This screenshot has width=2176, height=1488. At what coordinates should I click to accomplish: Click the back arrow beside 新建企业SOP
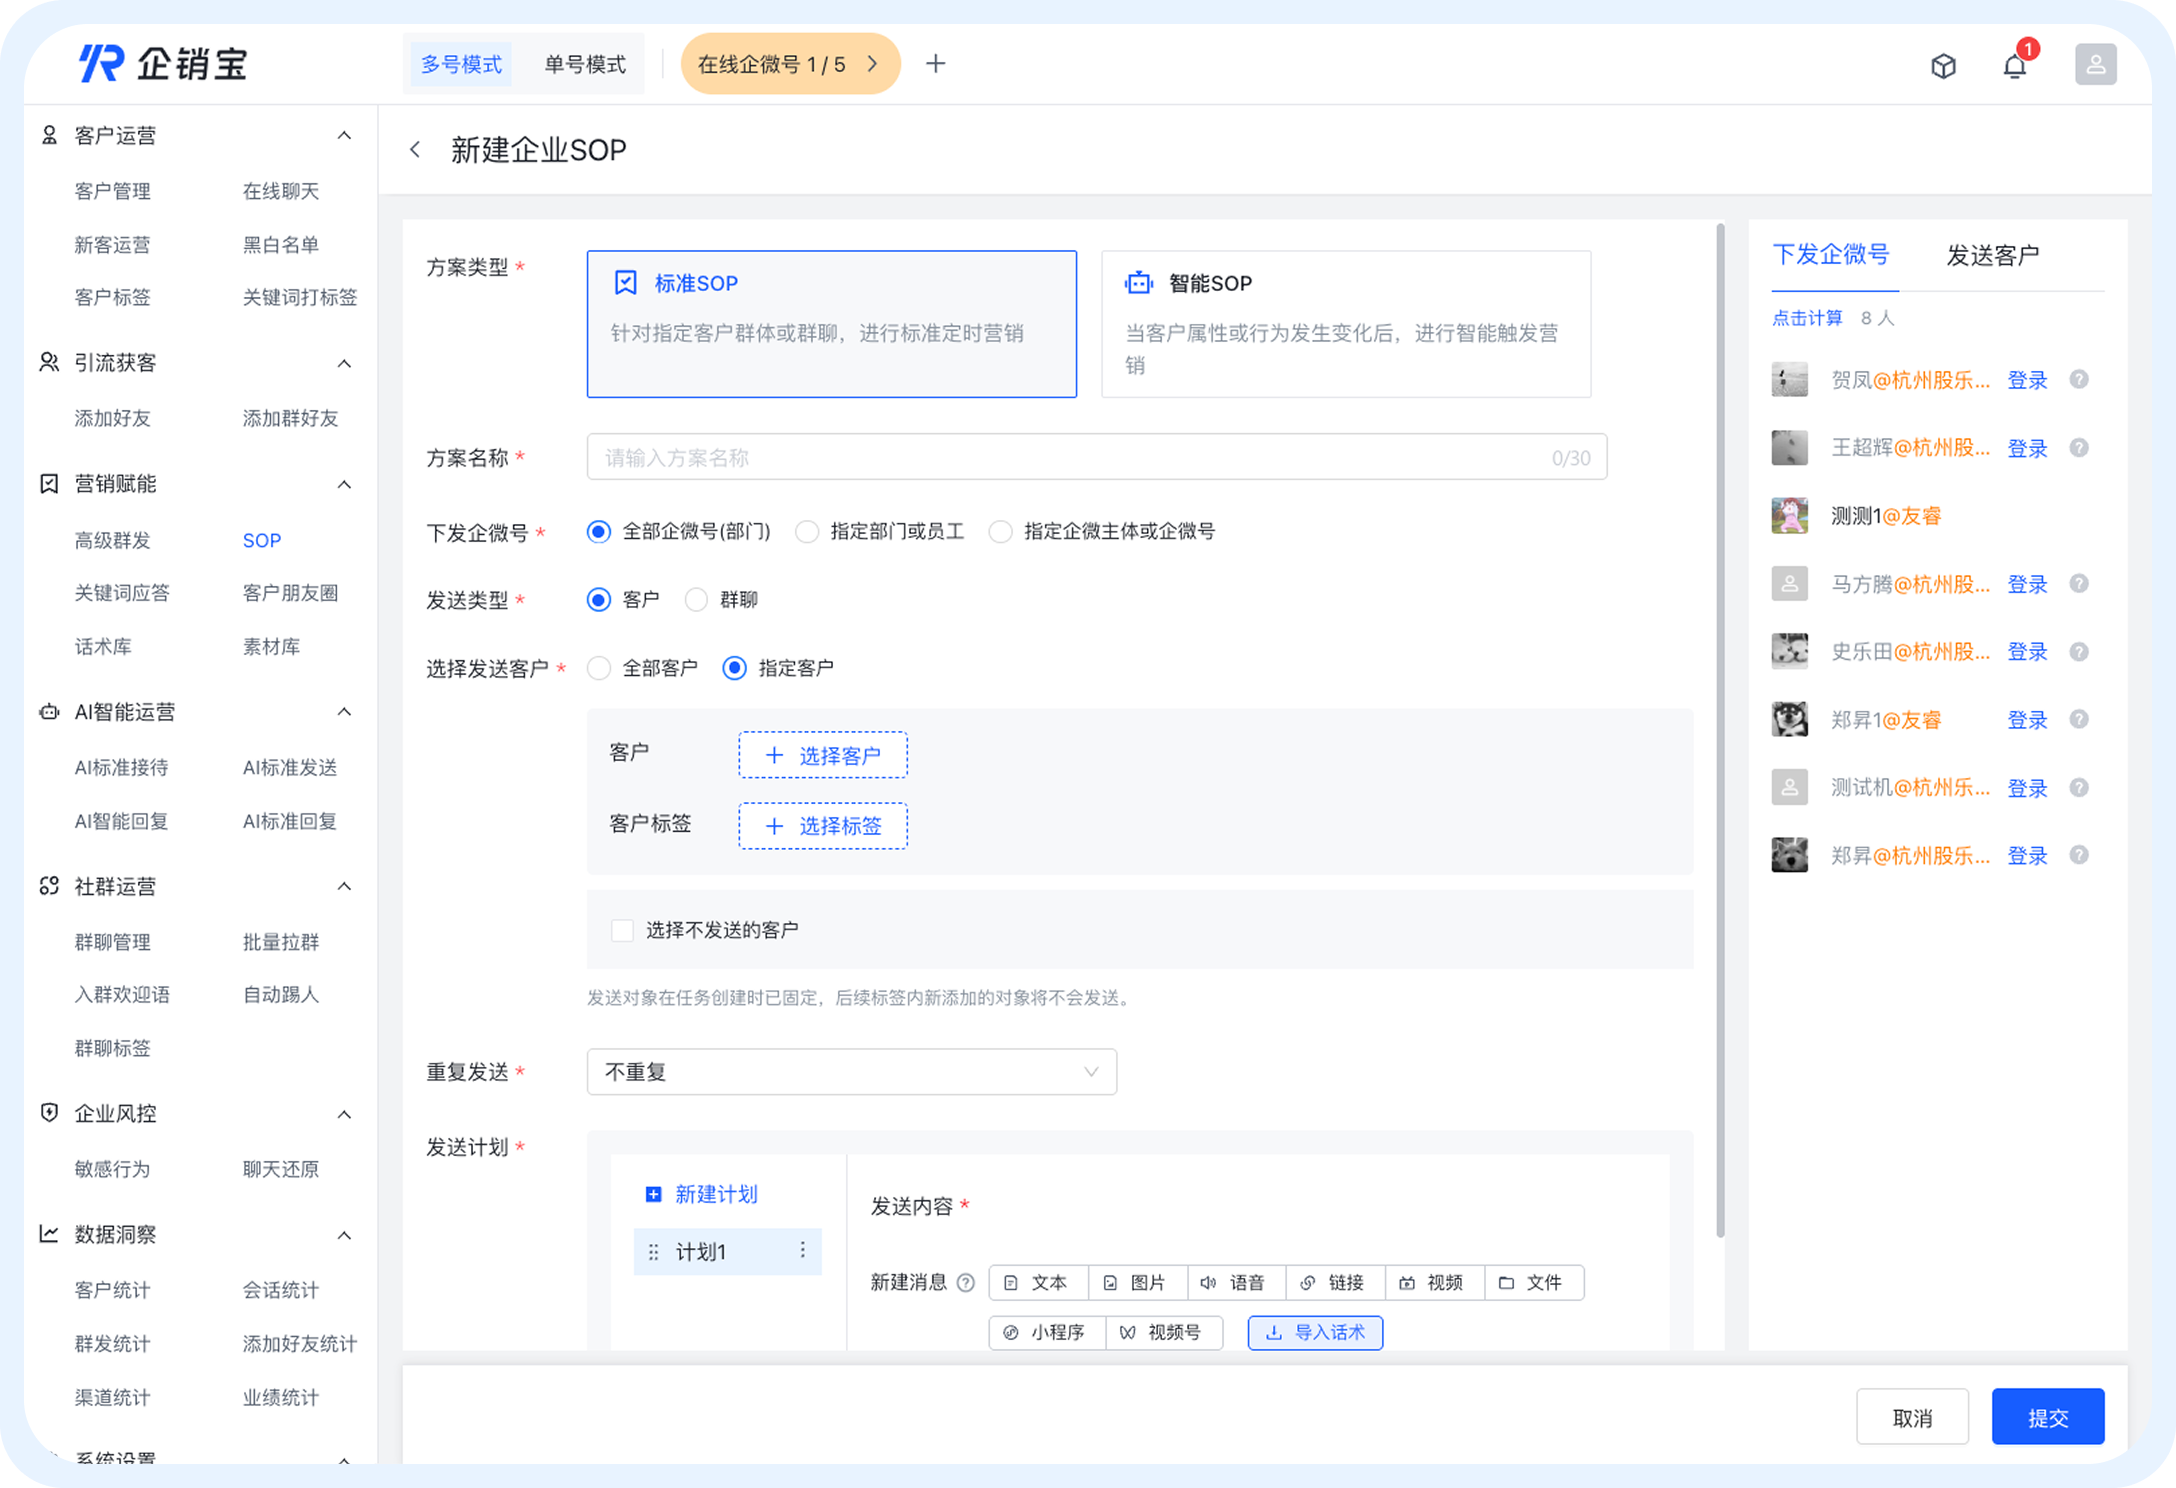(x=415, y=150)
